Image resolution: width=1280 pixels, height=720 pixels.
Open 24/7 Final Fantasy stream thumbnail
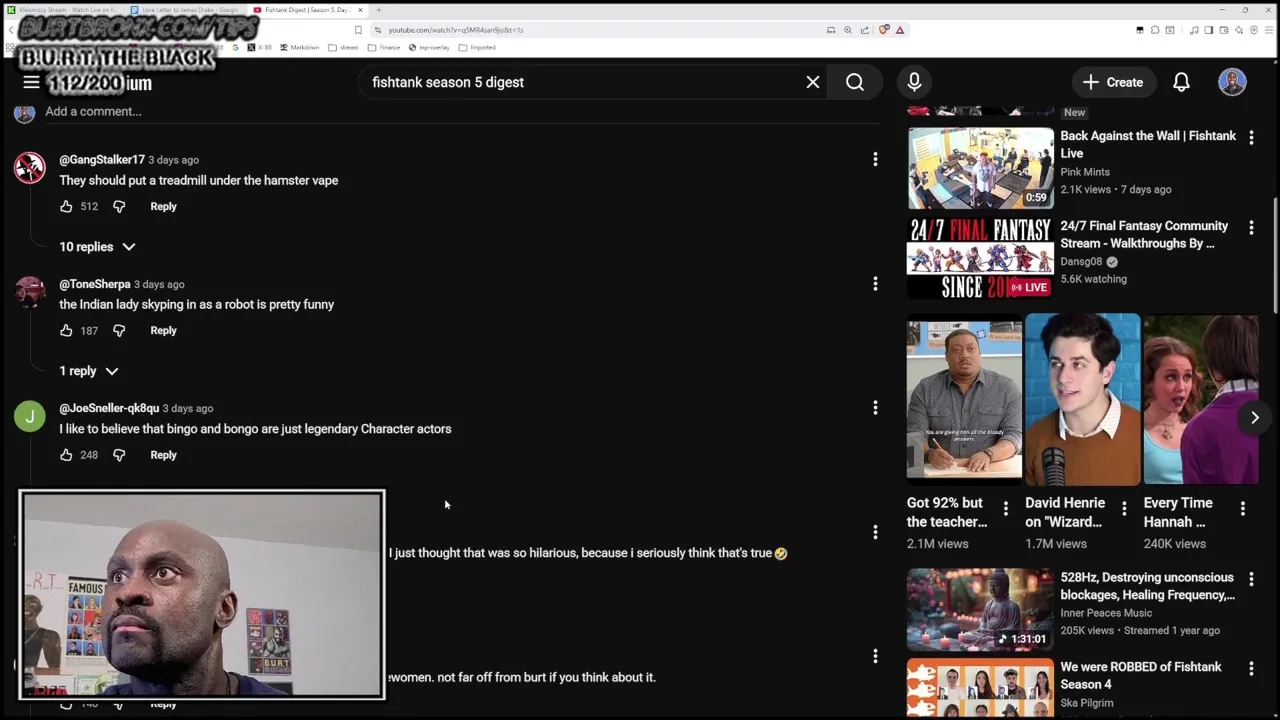click(x=980, y=258)
